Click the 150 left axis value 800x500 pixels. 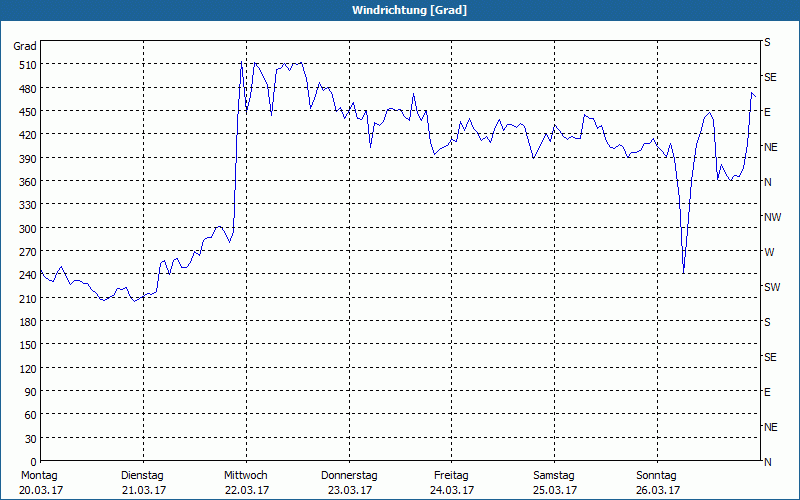[x=29, y=345]
